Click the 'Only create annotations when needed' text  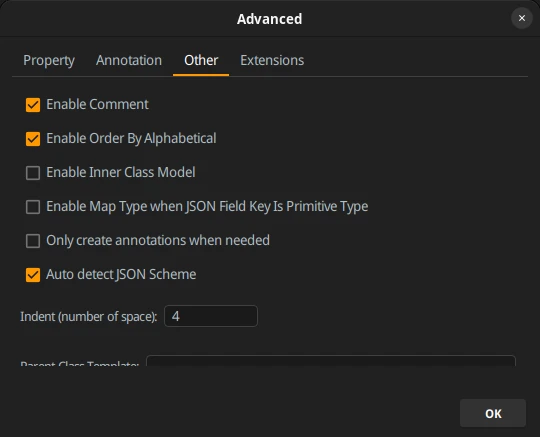[x=158, y=240]
